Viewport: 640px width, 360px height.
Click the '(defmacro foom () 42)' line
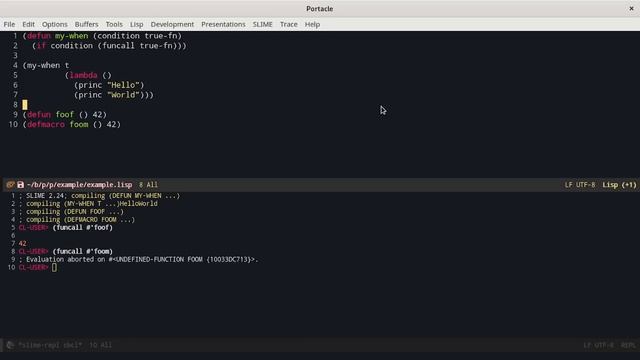(72, 124)
